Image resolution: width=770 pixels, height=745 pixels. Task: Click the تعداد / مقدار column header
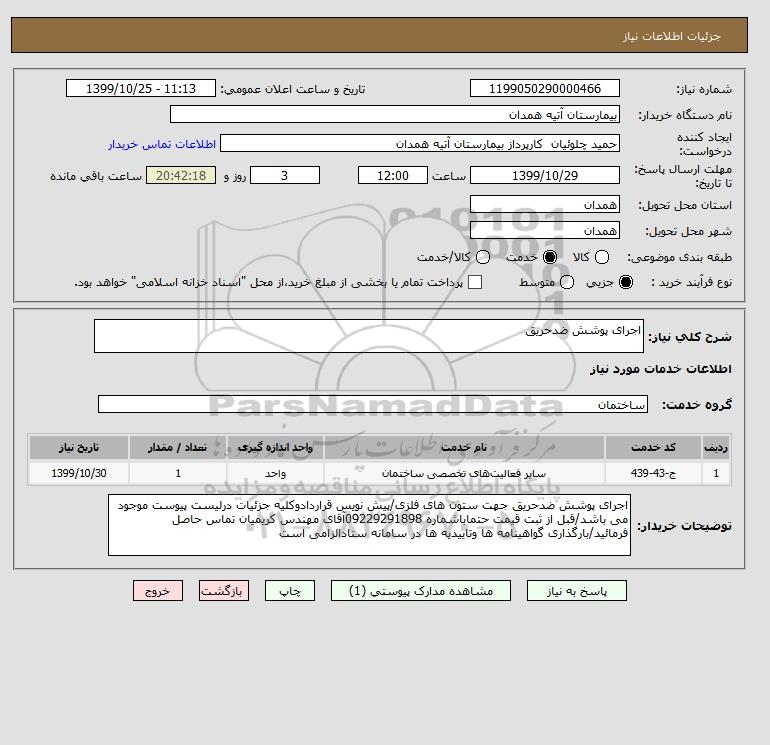pos(178,447)
